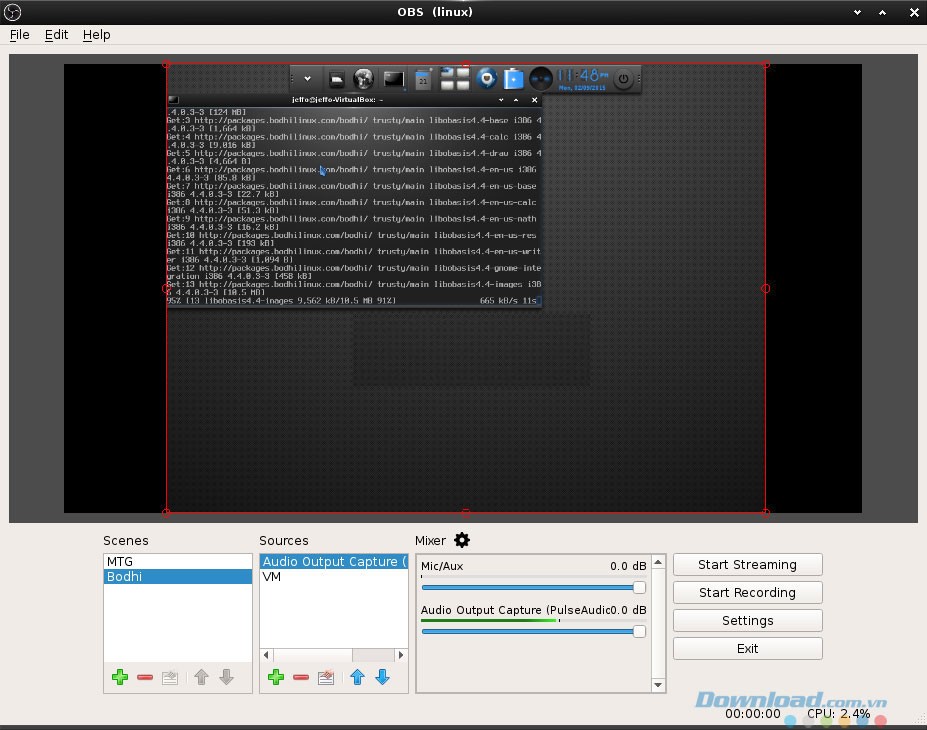Move the Bodhi scene up in the list
Viewport: 927px width, 730px height.
199,677
